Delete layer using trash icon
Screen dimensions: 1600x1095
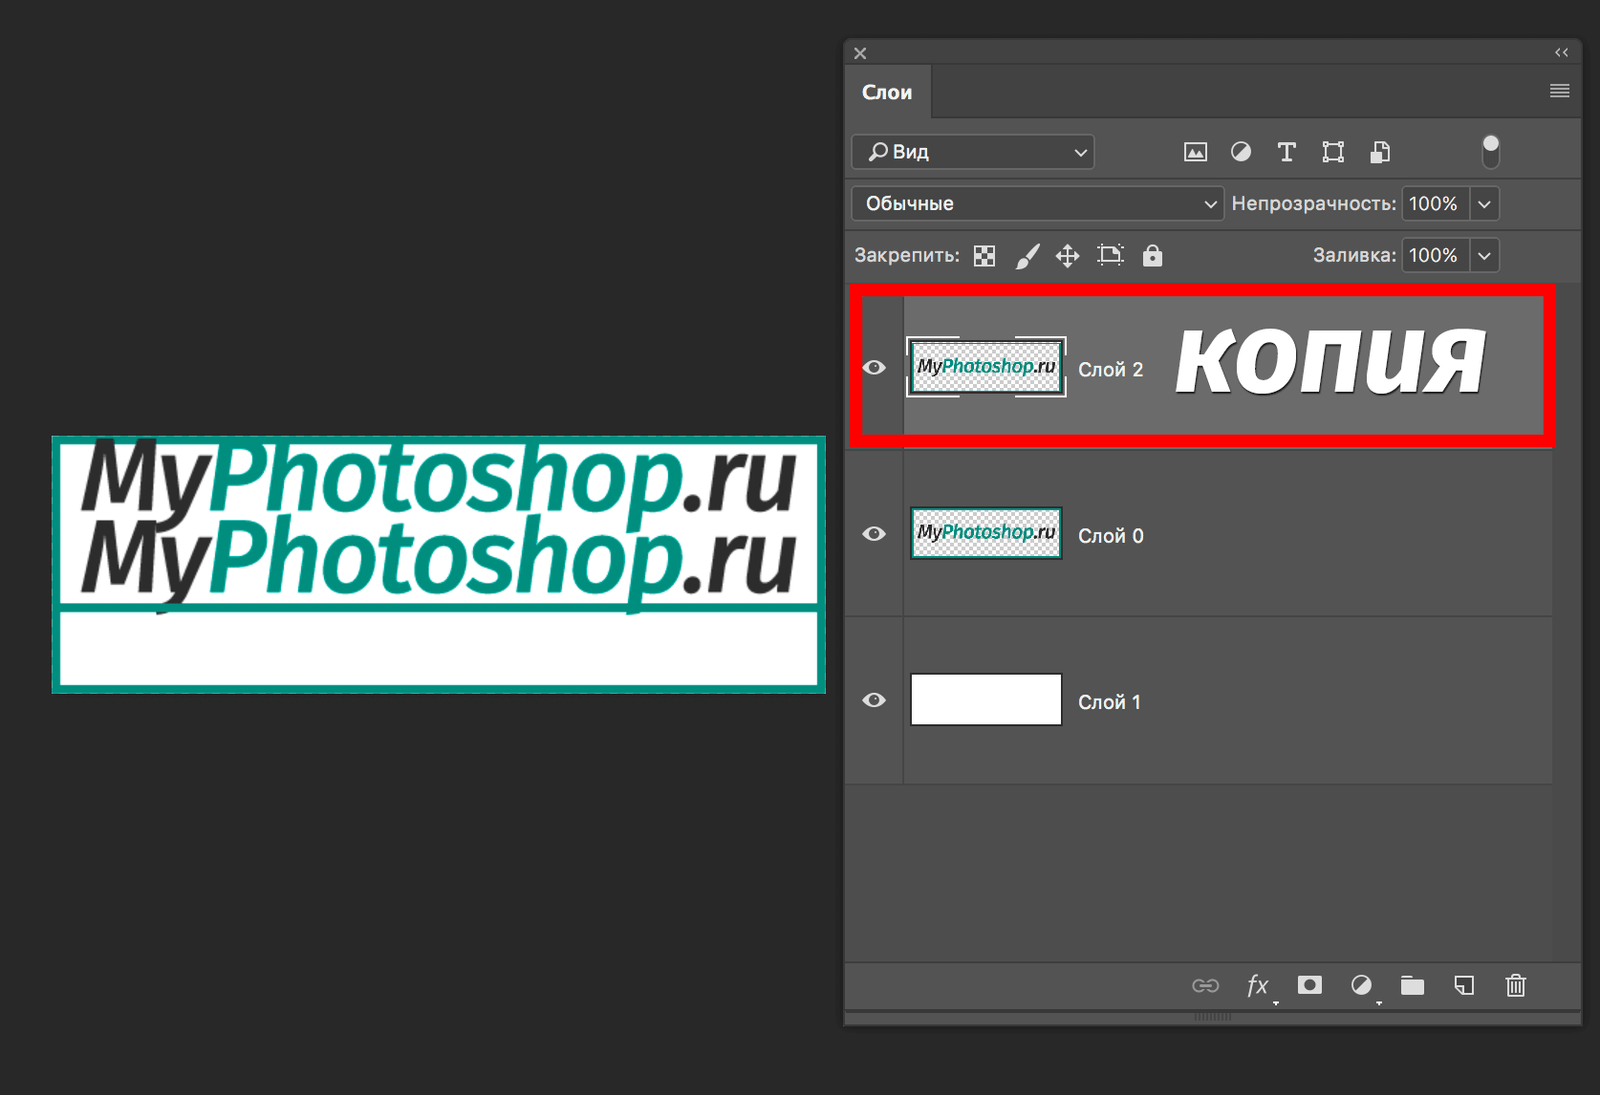point(1515,986)
